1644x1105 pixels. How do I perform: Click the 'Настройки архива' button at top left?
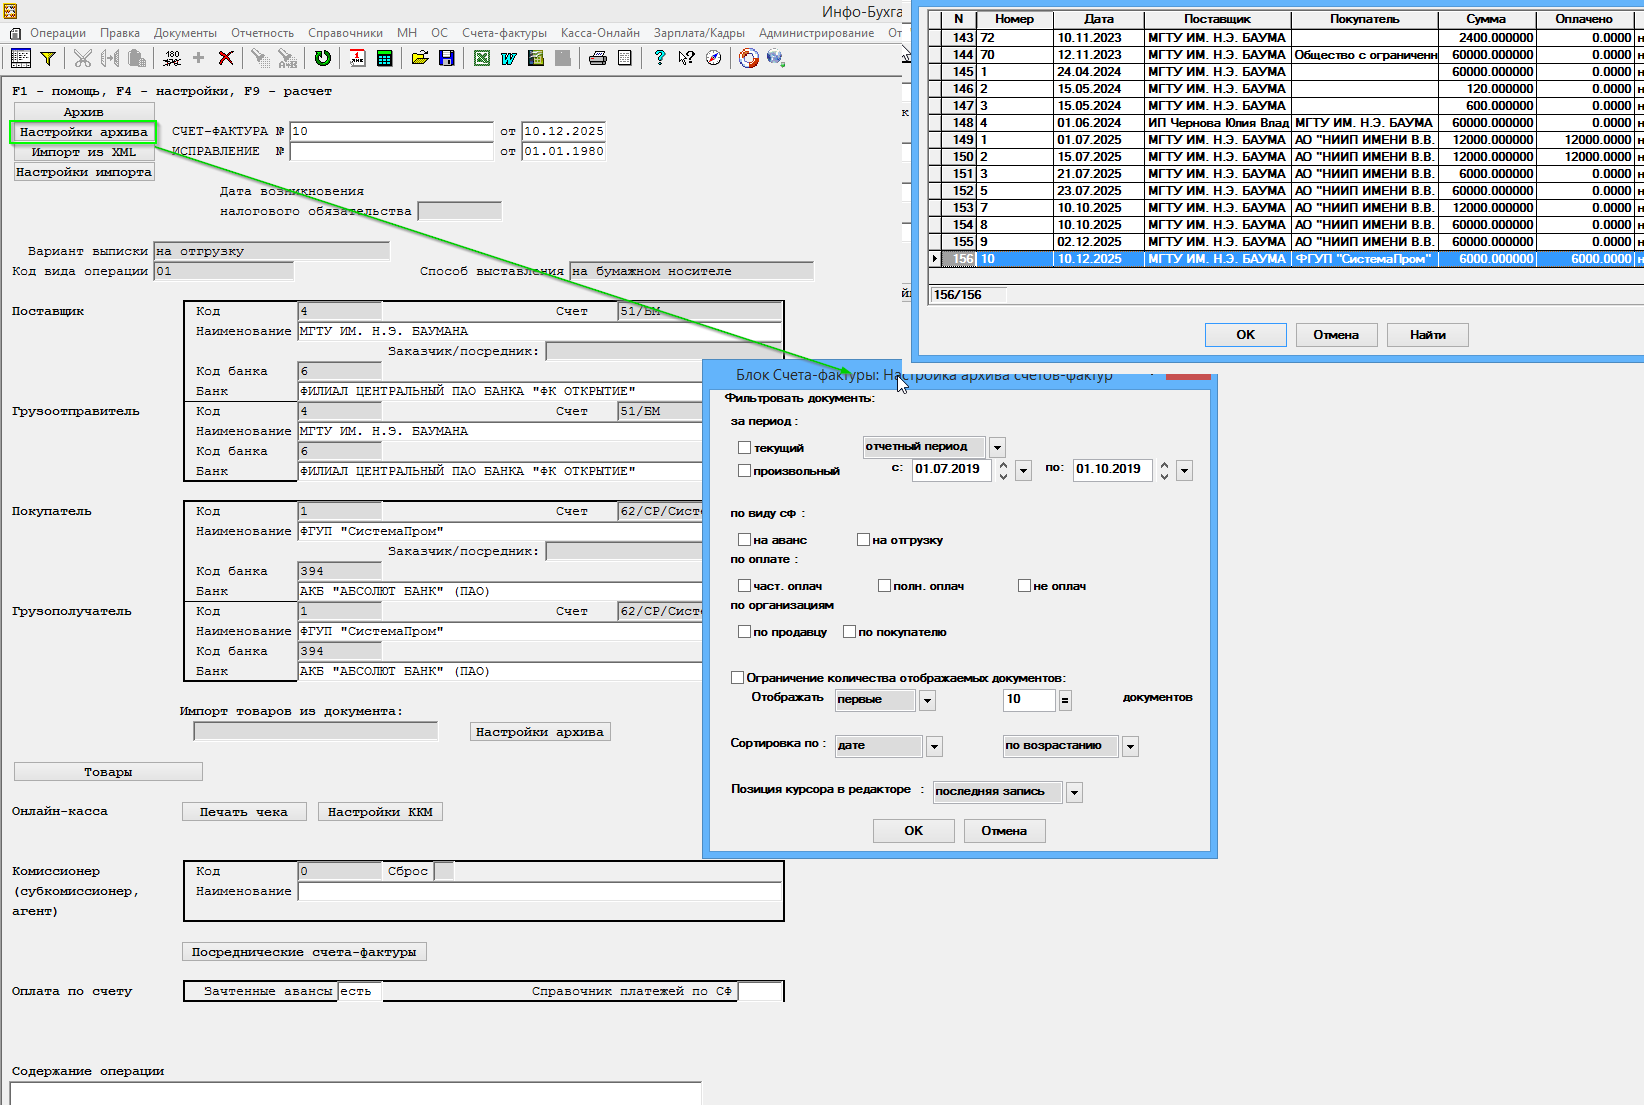click(84, 132)
